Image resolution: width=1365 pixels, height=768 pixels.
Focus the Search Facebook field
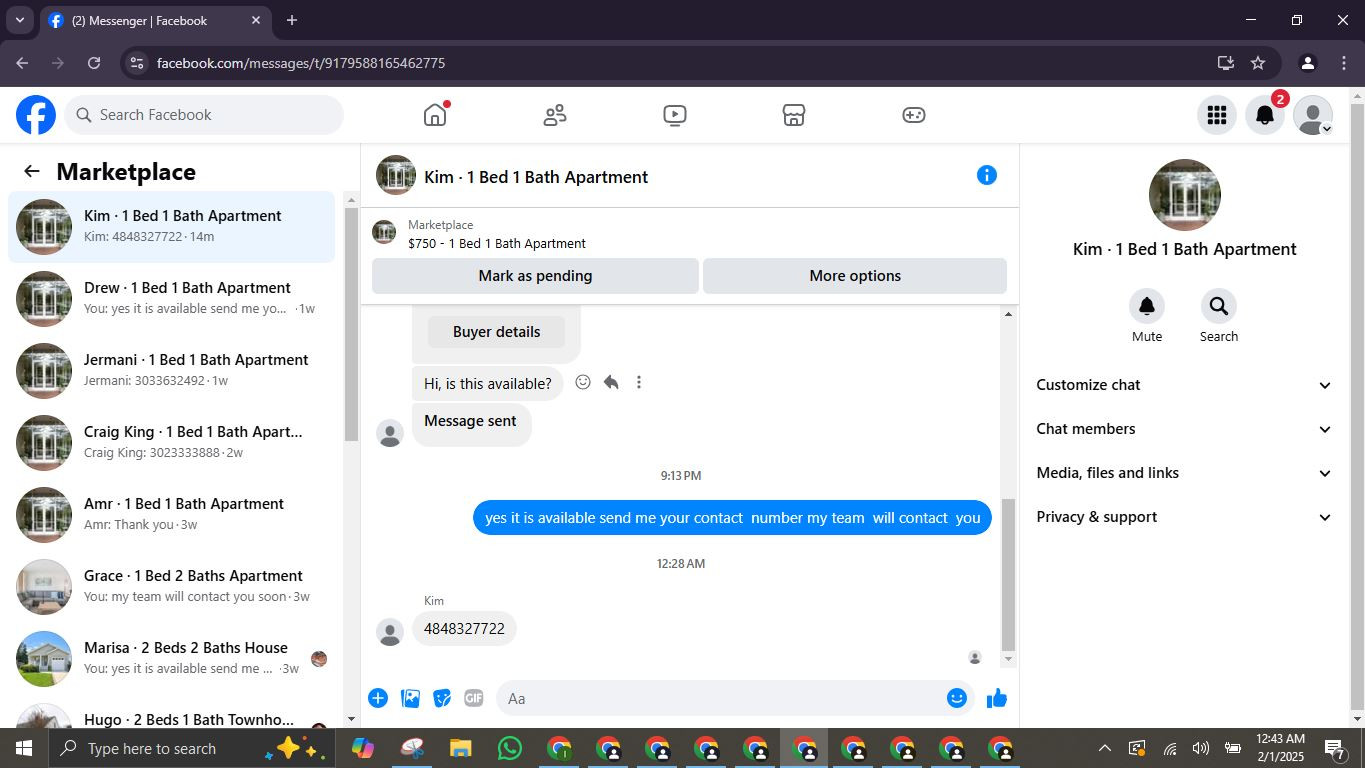[204, 115]
